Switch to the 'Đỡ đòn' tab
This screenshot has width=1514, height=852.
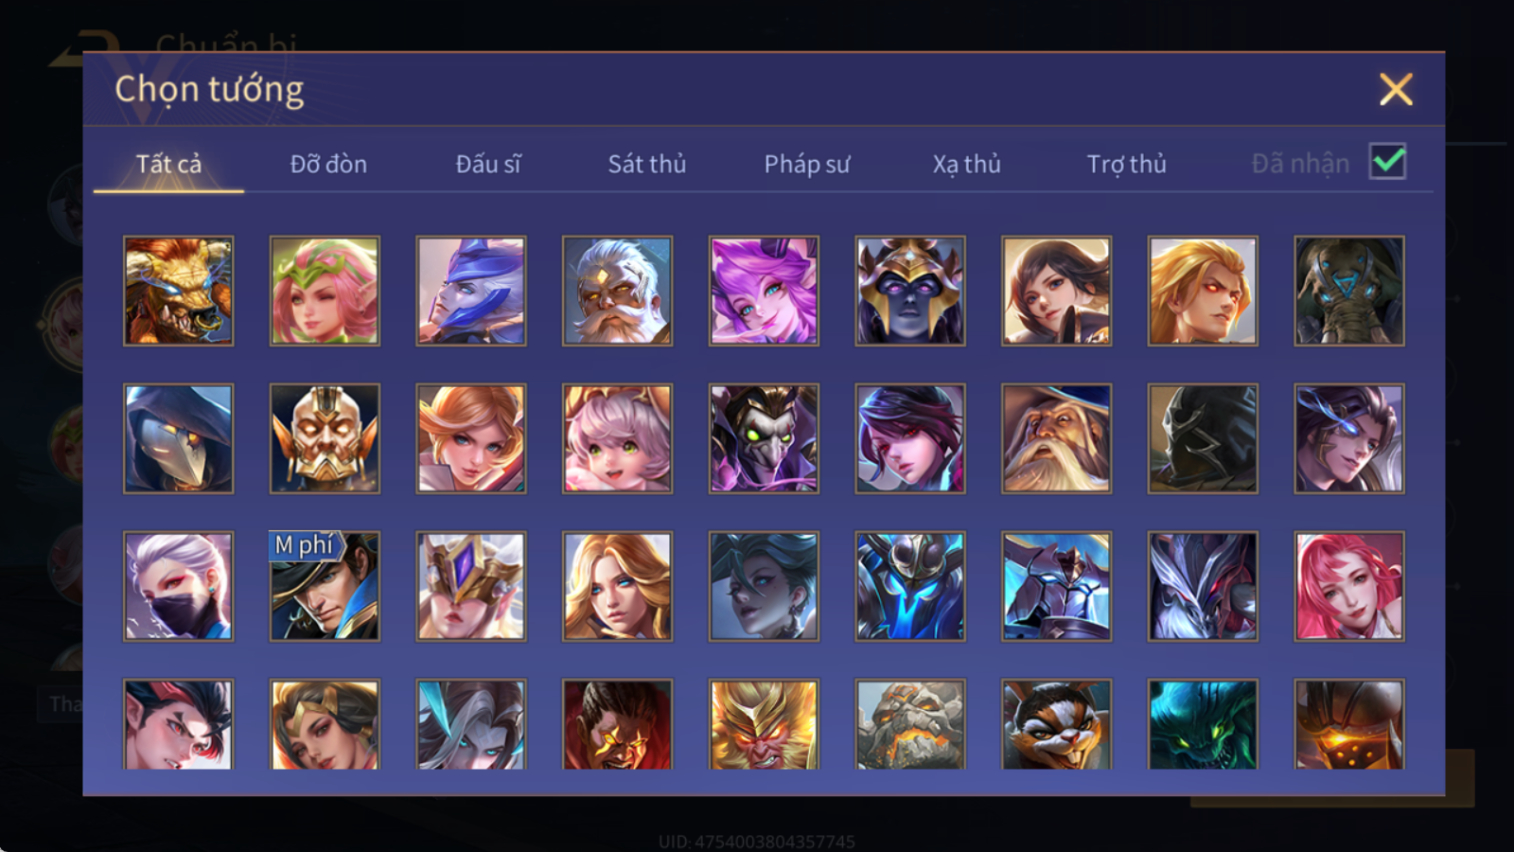tap(328, 164)
